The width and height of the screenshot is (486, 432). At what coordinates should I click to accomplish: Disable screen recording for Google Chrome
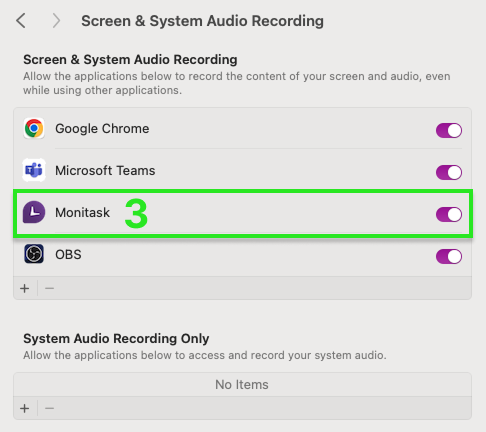(x=449, y=130)
